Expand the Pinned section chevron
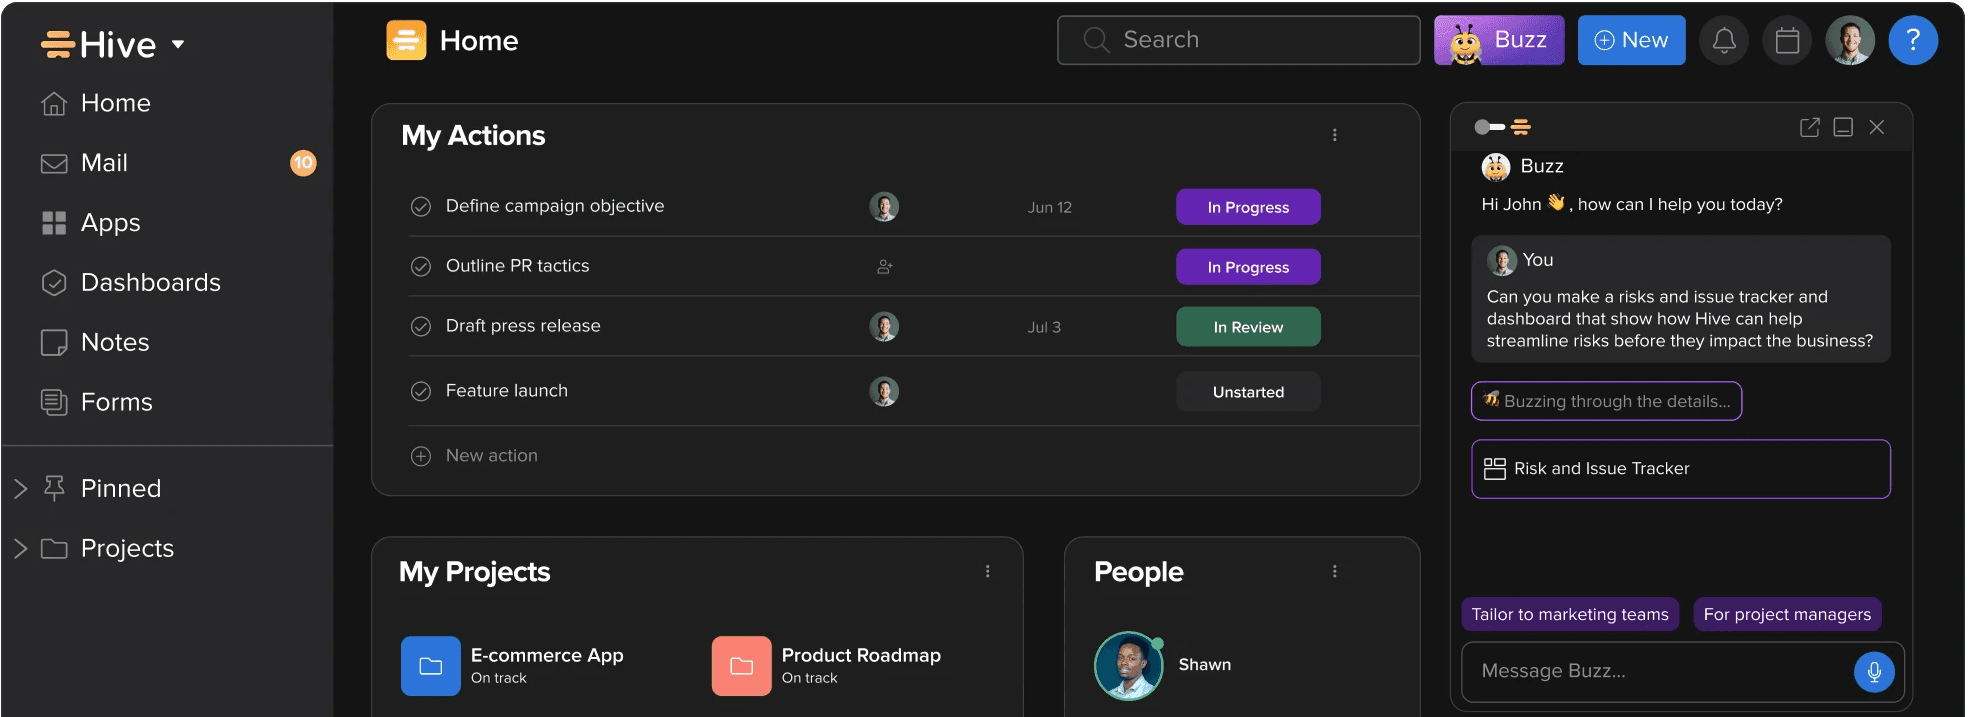Viewport: 1968px width, 717px height. pos(20,488)
